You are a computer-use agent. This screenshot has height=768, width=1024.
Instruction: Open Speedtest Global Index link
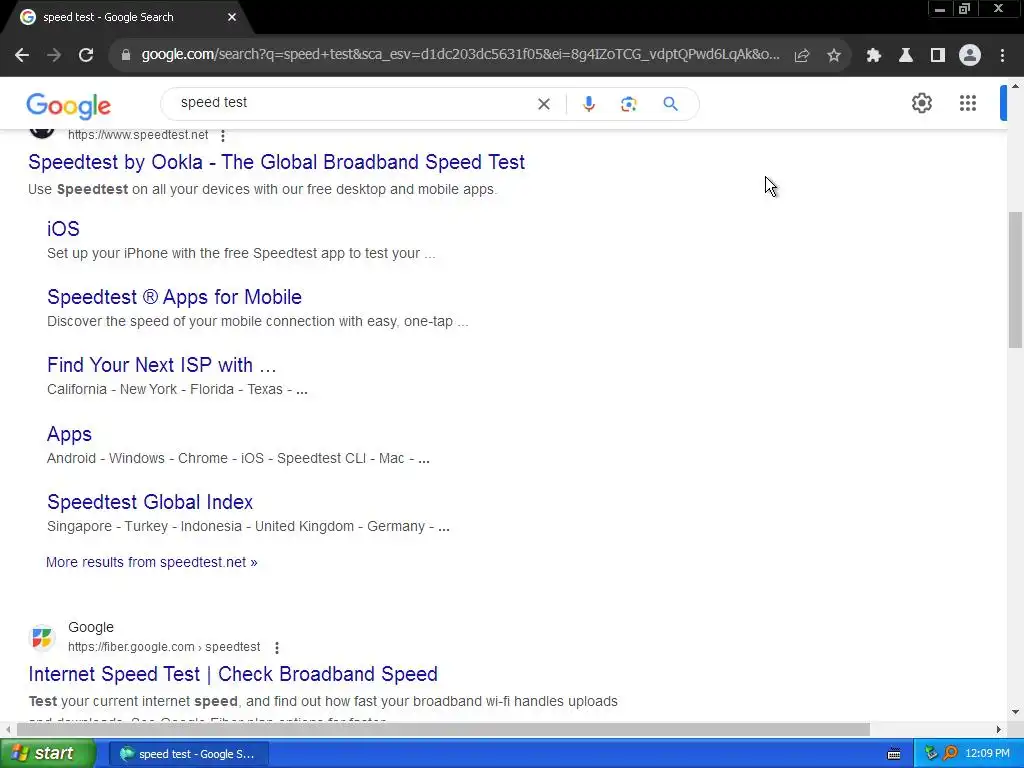tap(150, 502)
